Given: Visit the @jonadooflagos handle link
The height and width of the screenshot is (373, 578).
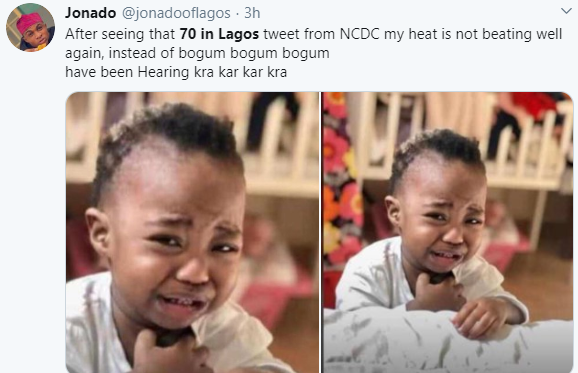Looking at the screenshot, I should pos(176,13).
